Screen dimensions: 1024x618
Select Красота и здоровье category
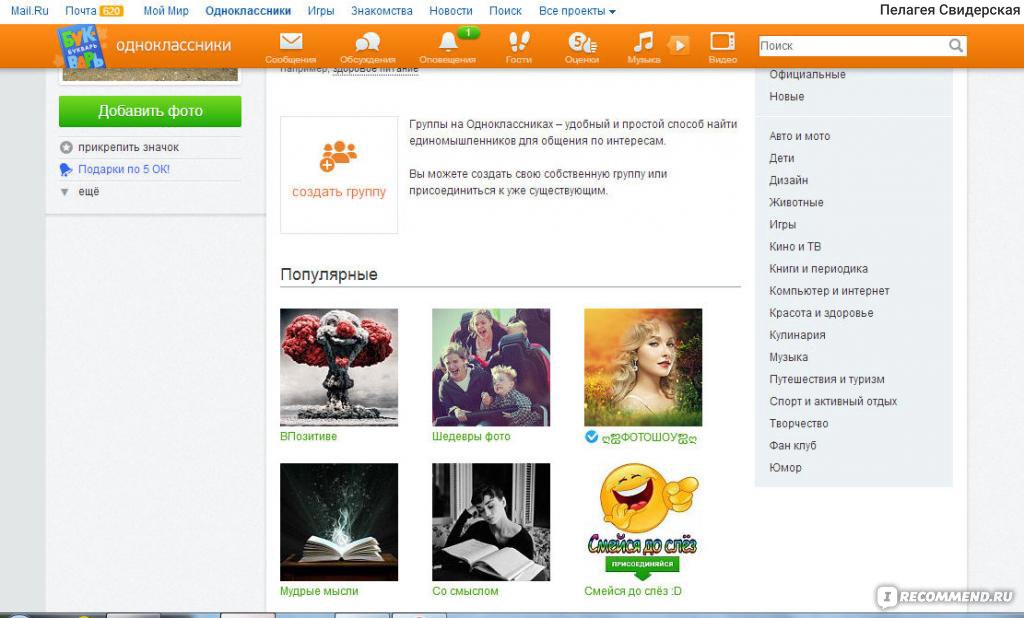pos(822,314)
